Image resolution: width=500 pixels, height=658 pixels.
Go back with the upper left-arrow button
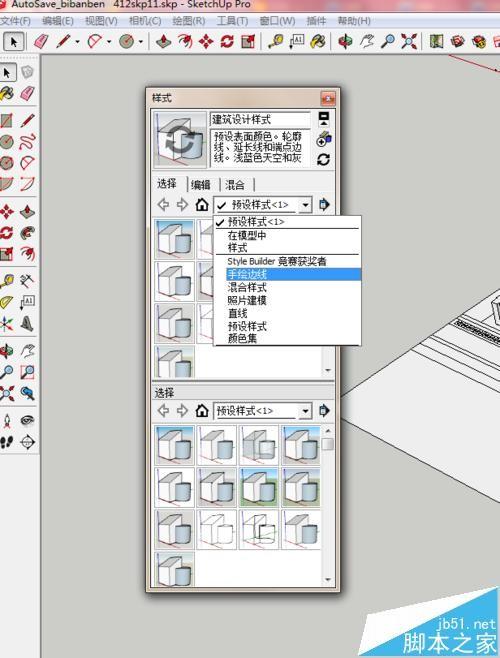click(163, 205)
